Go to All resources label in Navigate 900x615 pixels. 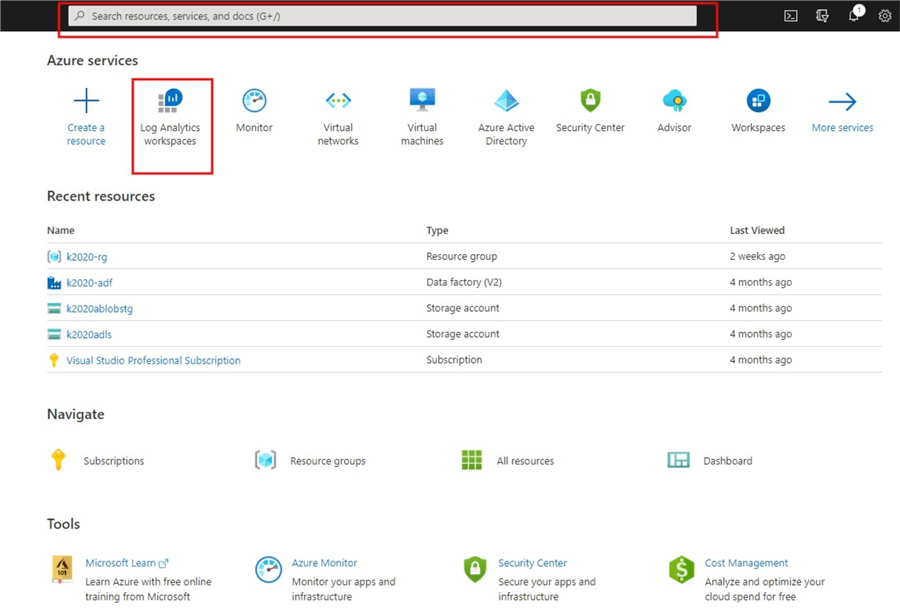(x=525, y=461)
